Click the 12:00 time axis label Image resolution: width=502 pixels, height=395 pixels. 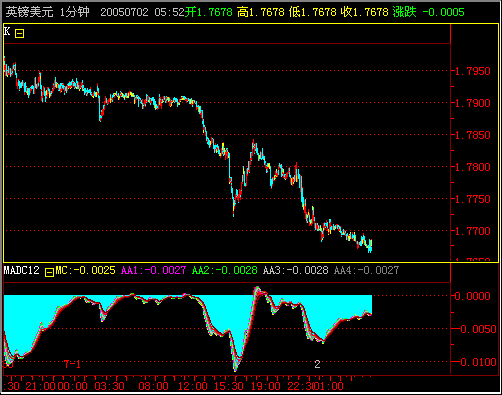point(192,386)
